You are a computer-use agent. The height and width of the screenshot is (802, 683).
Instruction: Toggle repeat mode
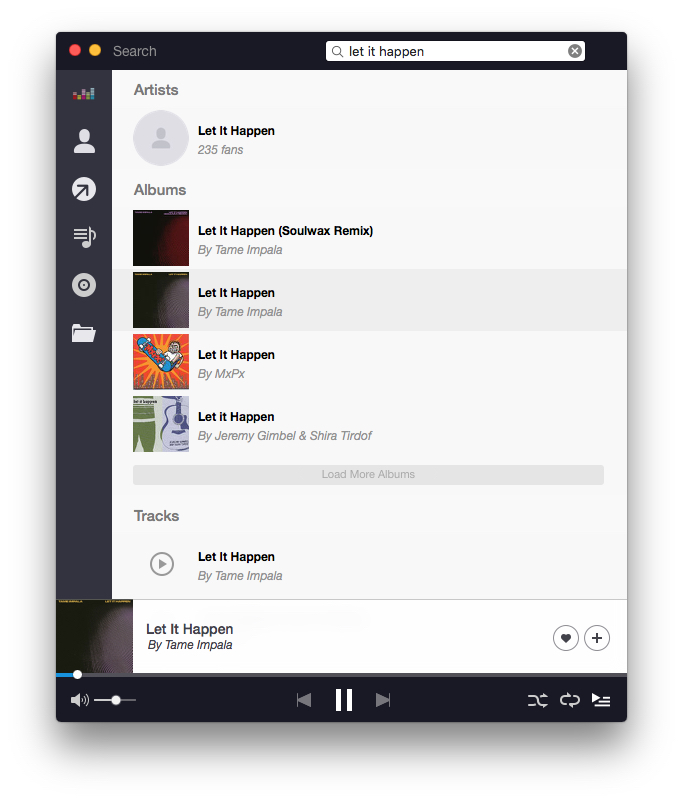(569, 700)
